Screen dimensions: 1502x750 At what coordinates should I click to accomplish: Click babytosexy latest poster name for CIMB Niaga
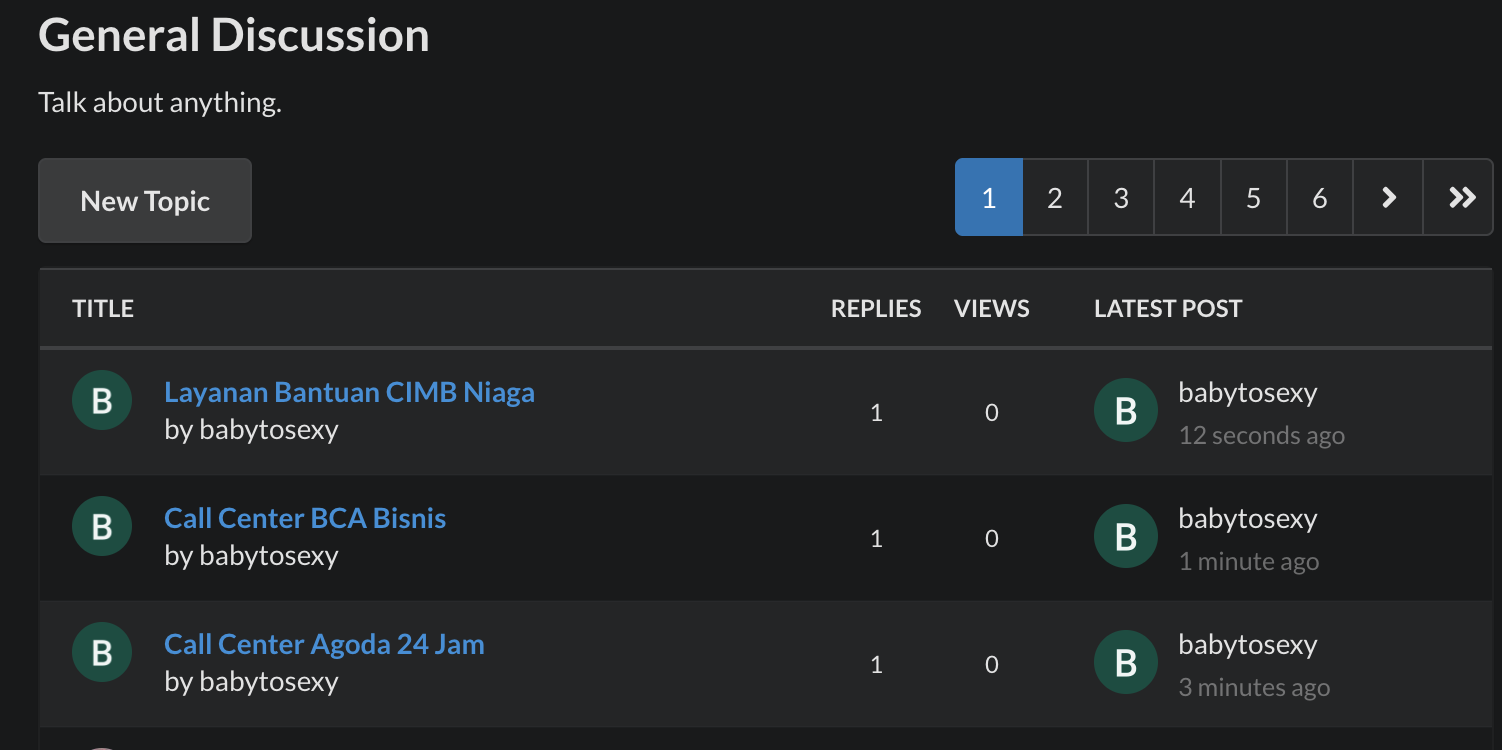click(1248, 393)
